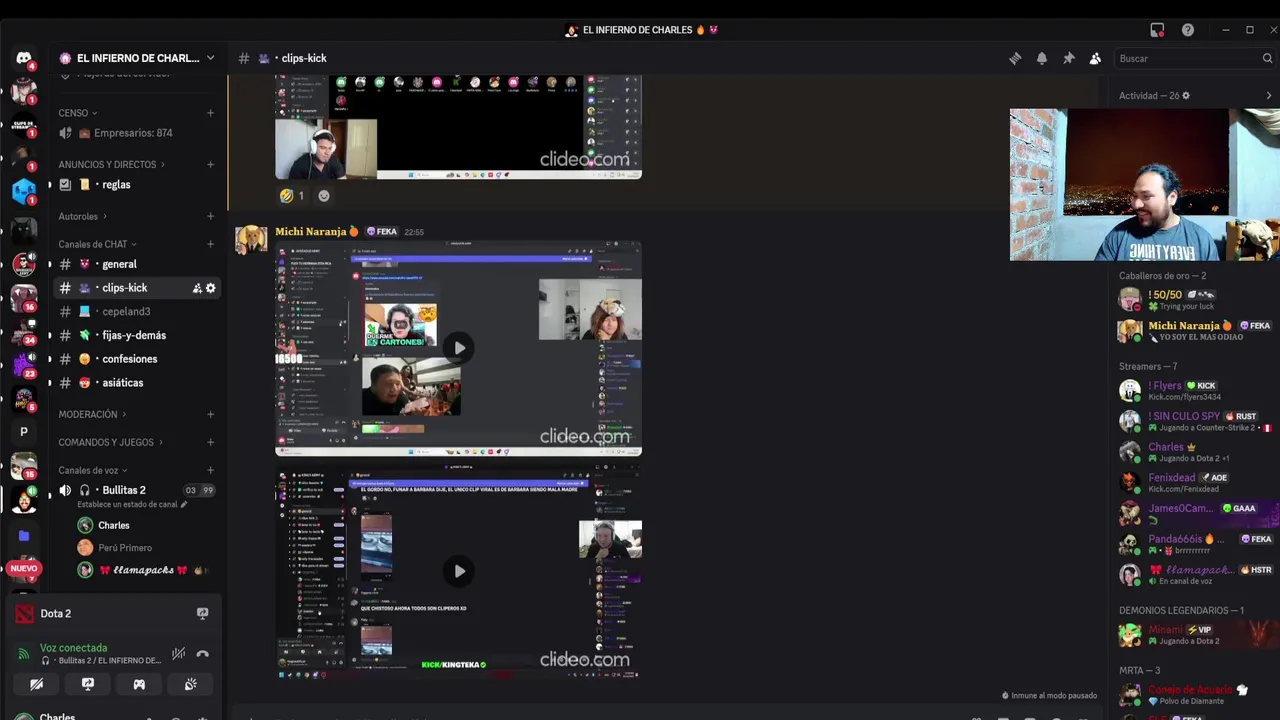Show pinned messages pin icon
The height and width of the screenshot is (720, 1280).
(1069, 59)
